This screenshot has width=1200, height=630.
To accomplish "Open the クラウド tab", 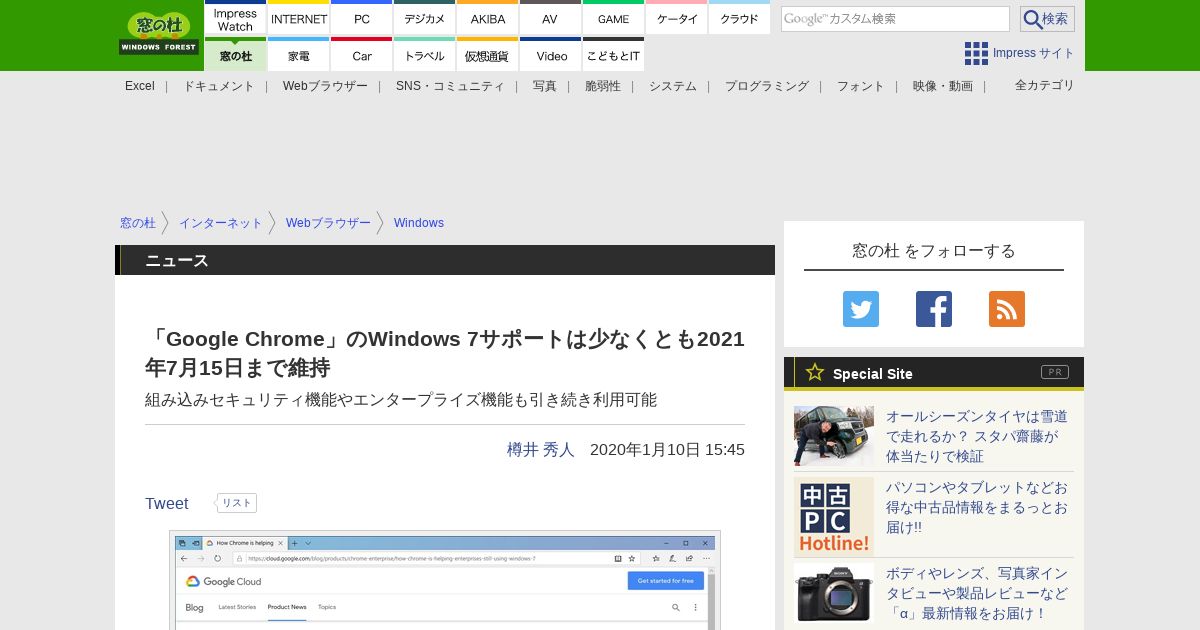I will (x=739, y=19).
